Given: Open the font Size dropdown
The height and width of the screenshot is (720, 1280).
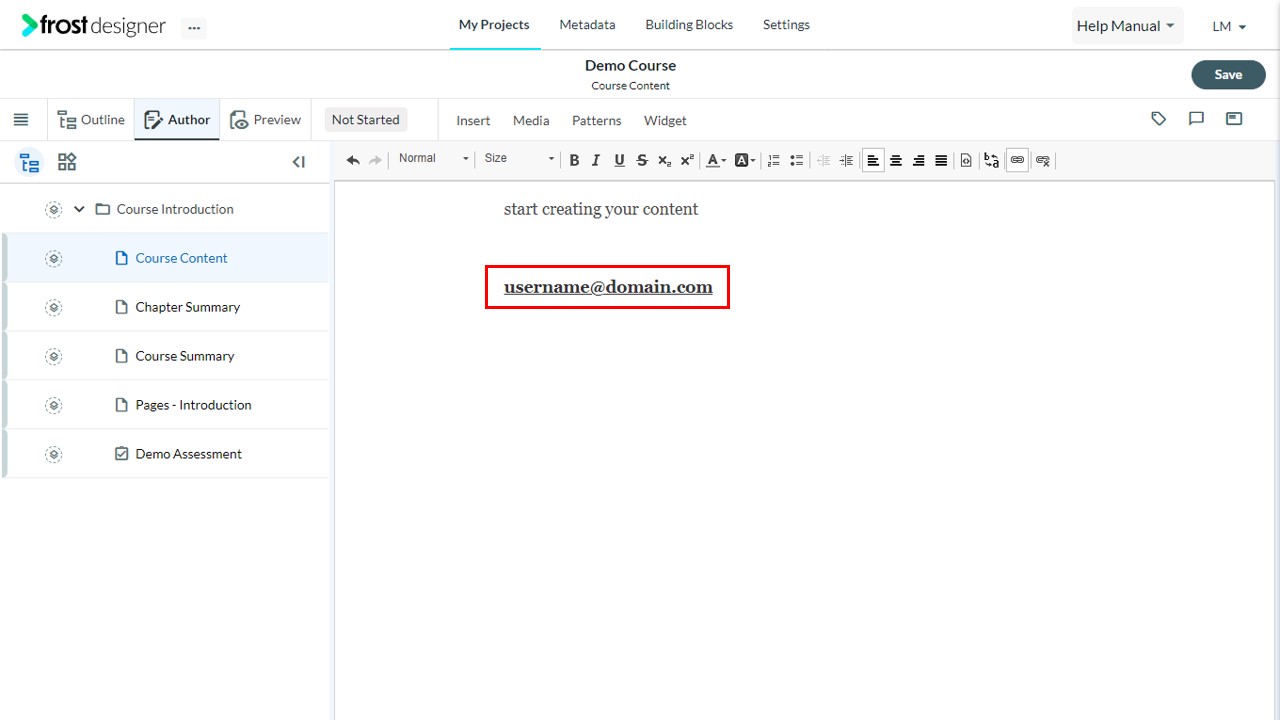Looking at the screenshot, I should pyautogui.click(x=519, y=158).
